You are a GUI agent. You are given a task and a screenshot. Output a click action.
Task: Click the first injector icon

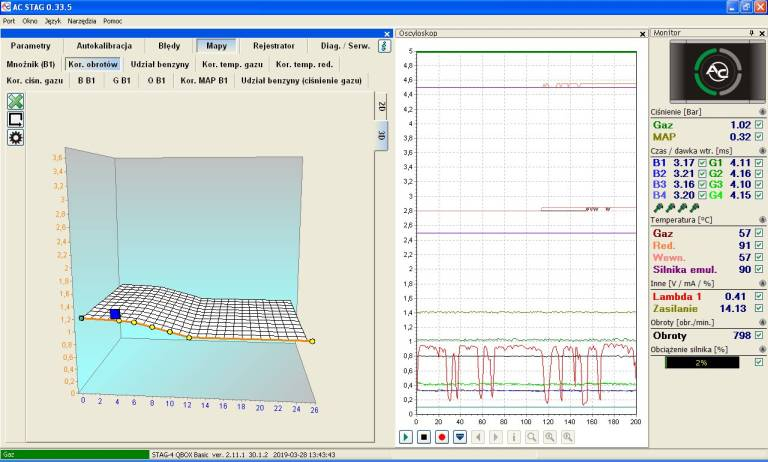pyautogui.click(x=658, y=208)
